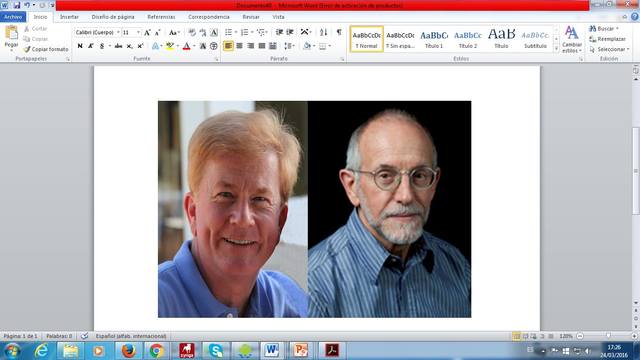Increase font size with the grow A icon
Image resolution: width=640 pixels, height=360 pixels.
point(147,32)
